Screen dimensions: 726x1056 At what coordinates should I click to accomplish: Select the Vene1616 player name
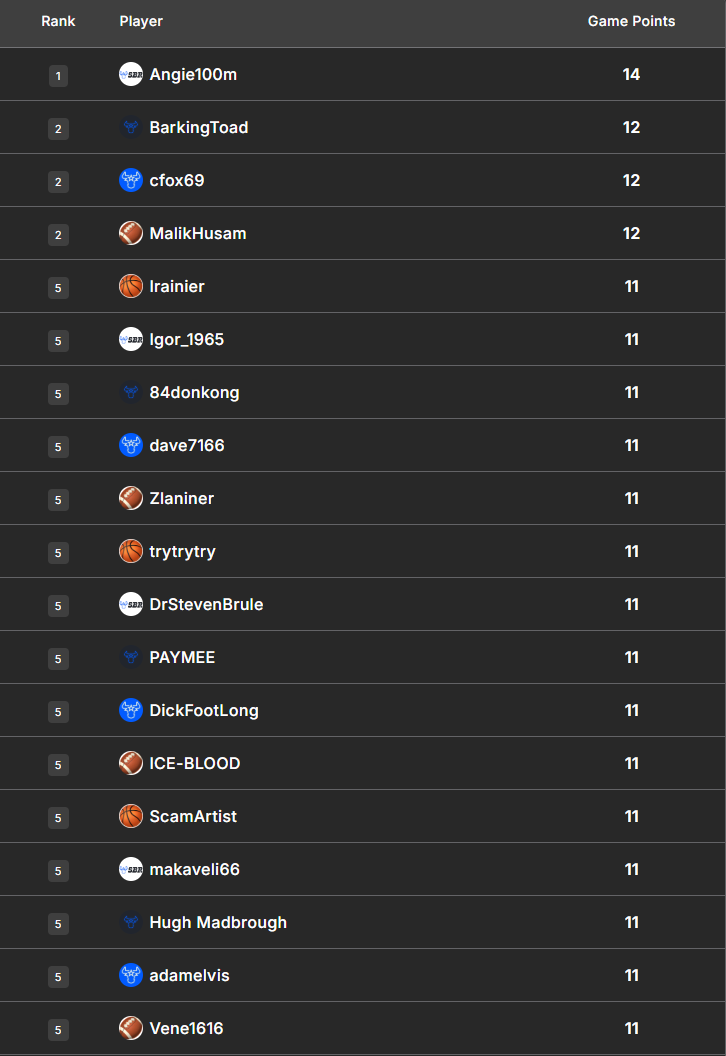click(x=186, y=1028)
